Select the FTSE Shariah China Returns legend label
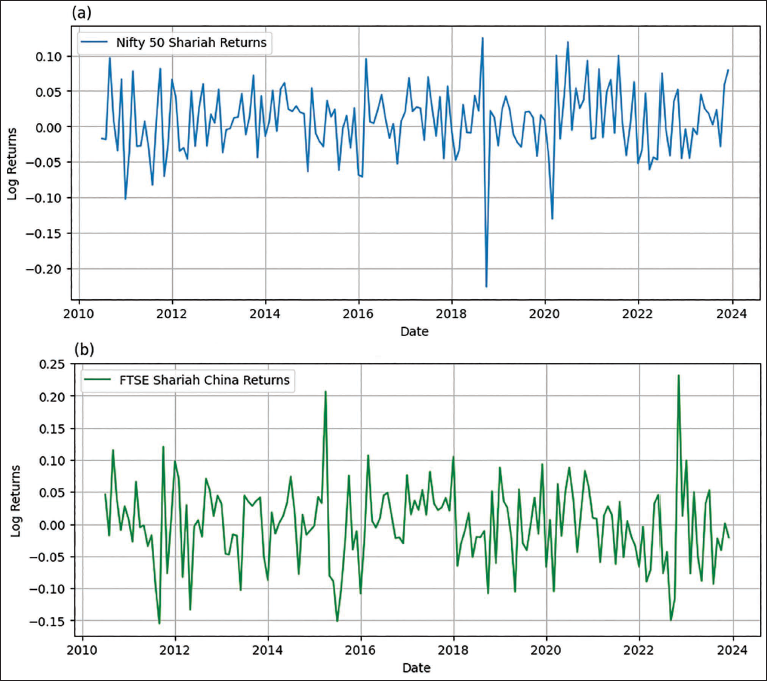Viewport: 767px width, 681px height. click(204, 380)
